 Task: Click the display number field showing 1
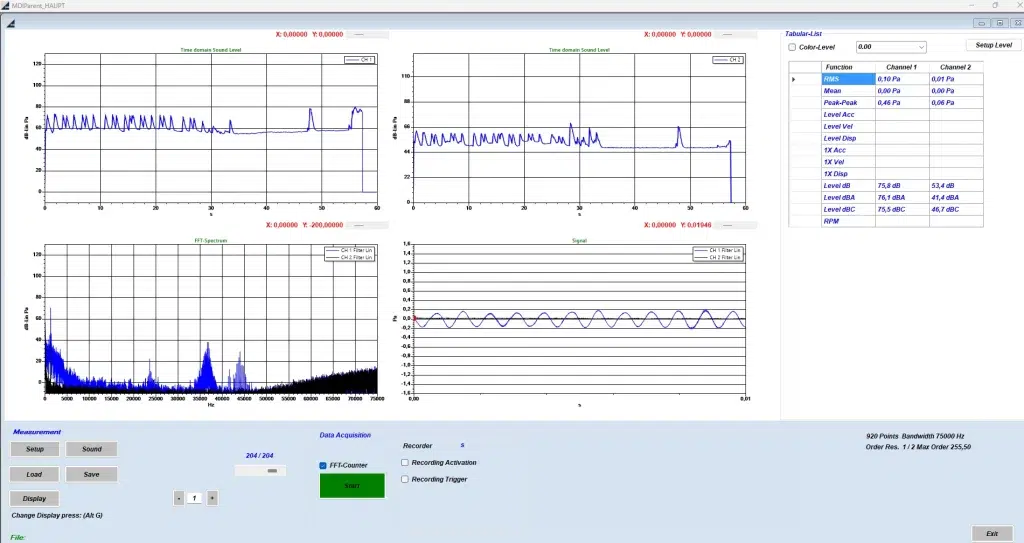pyautogui.click(x=195, y=498)
